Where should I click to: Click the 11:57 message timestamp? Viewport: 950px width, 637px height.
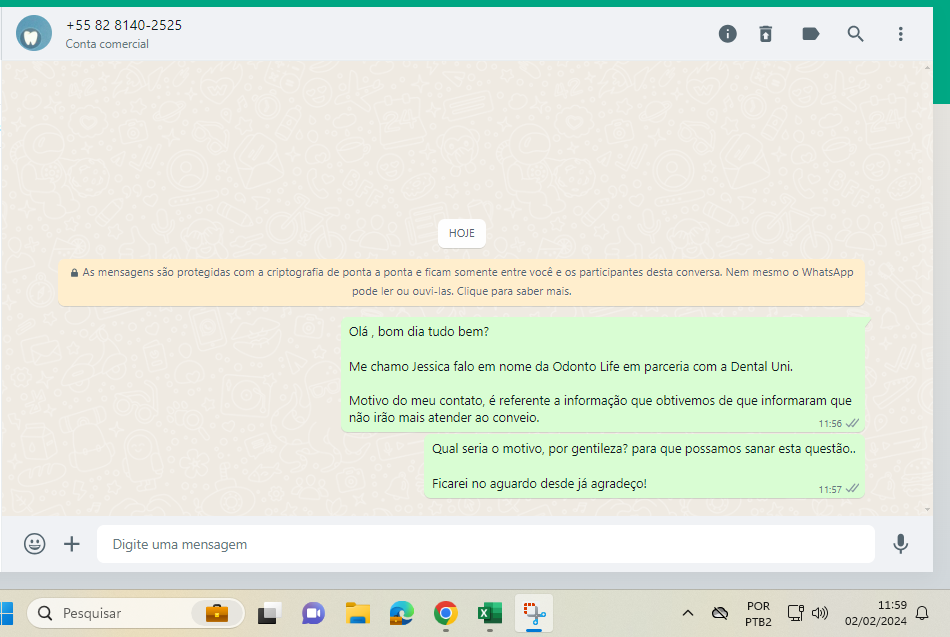830,489
